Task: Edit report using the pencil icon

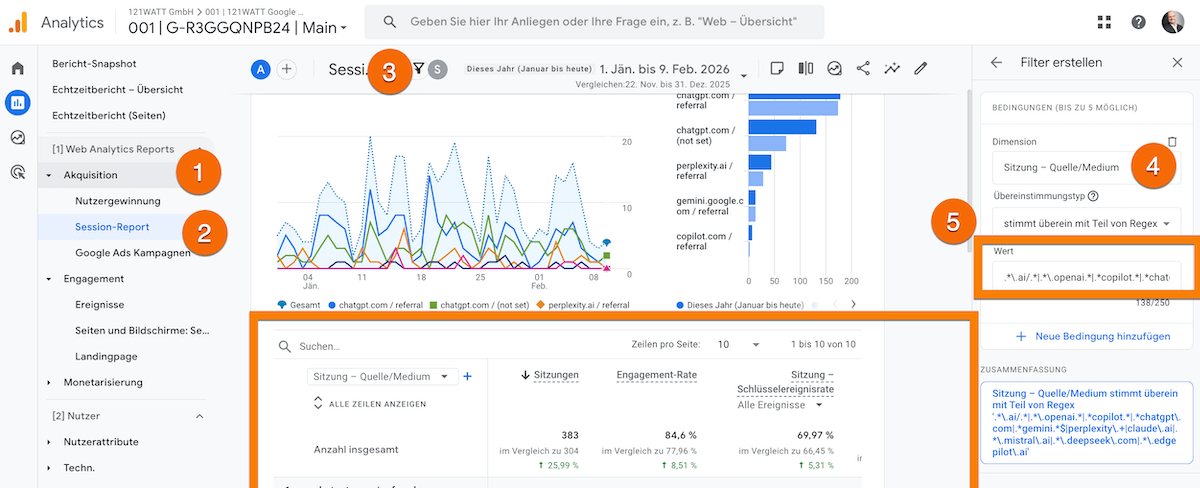Action: (921, 68)
